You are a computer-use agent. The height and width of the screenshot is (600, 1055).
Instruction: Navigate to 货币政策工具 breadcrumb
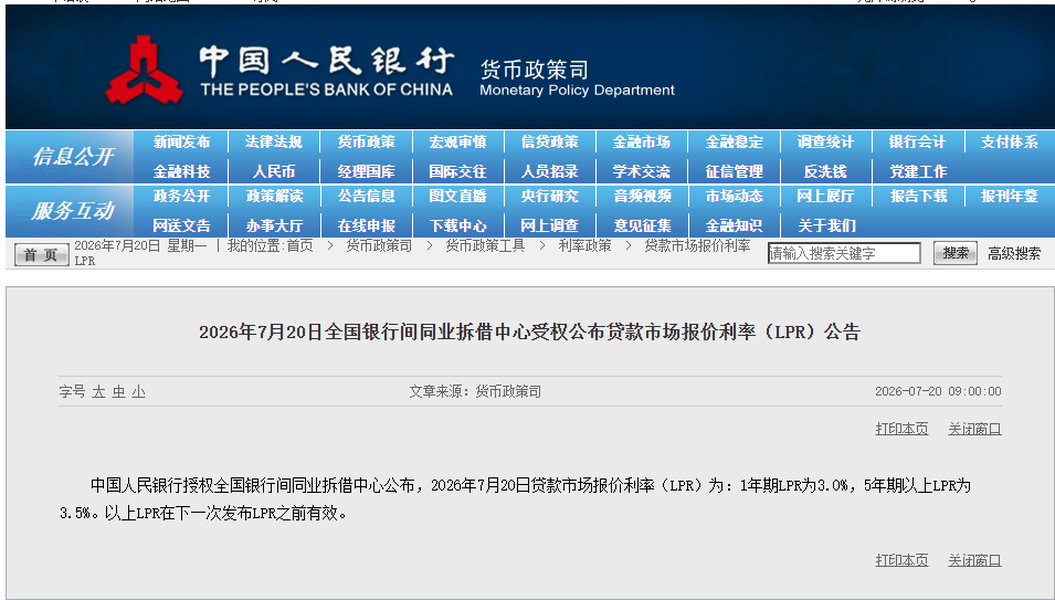[x=485, y=246]
